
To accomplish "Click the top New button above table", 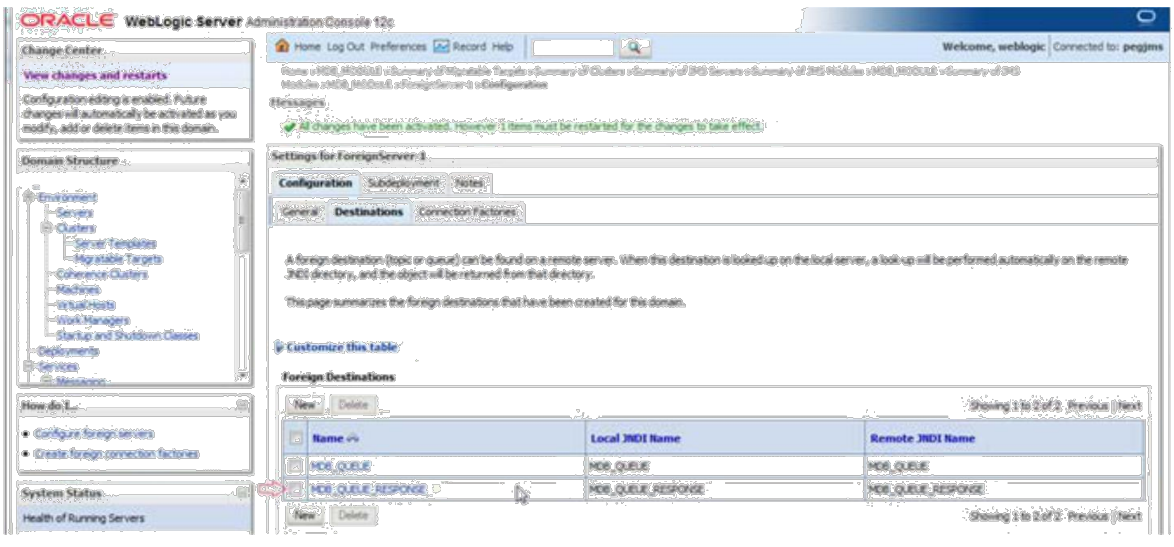I will (x=305, y=405).
